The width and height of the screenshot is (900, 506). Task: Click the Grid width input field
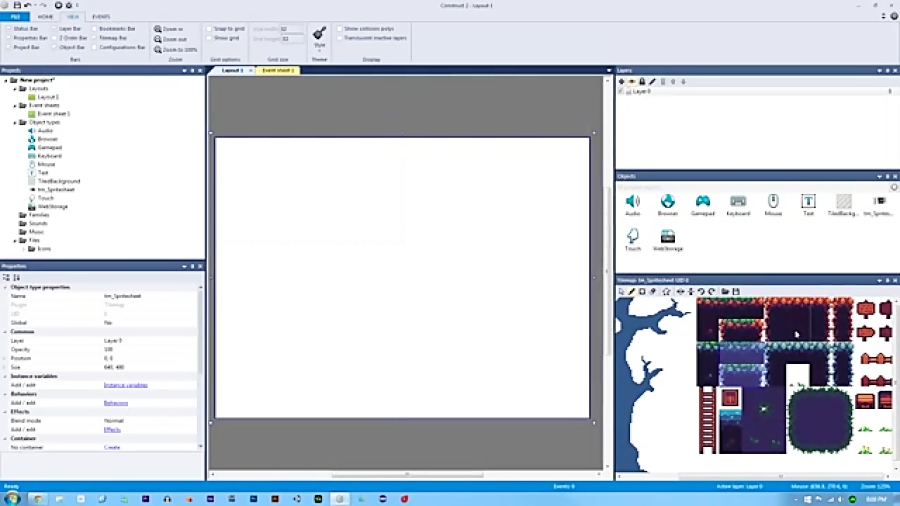click(x=292, y=30)
